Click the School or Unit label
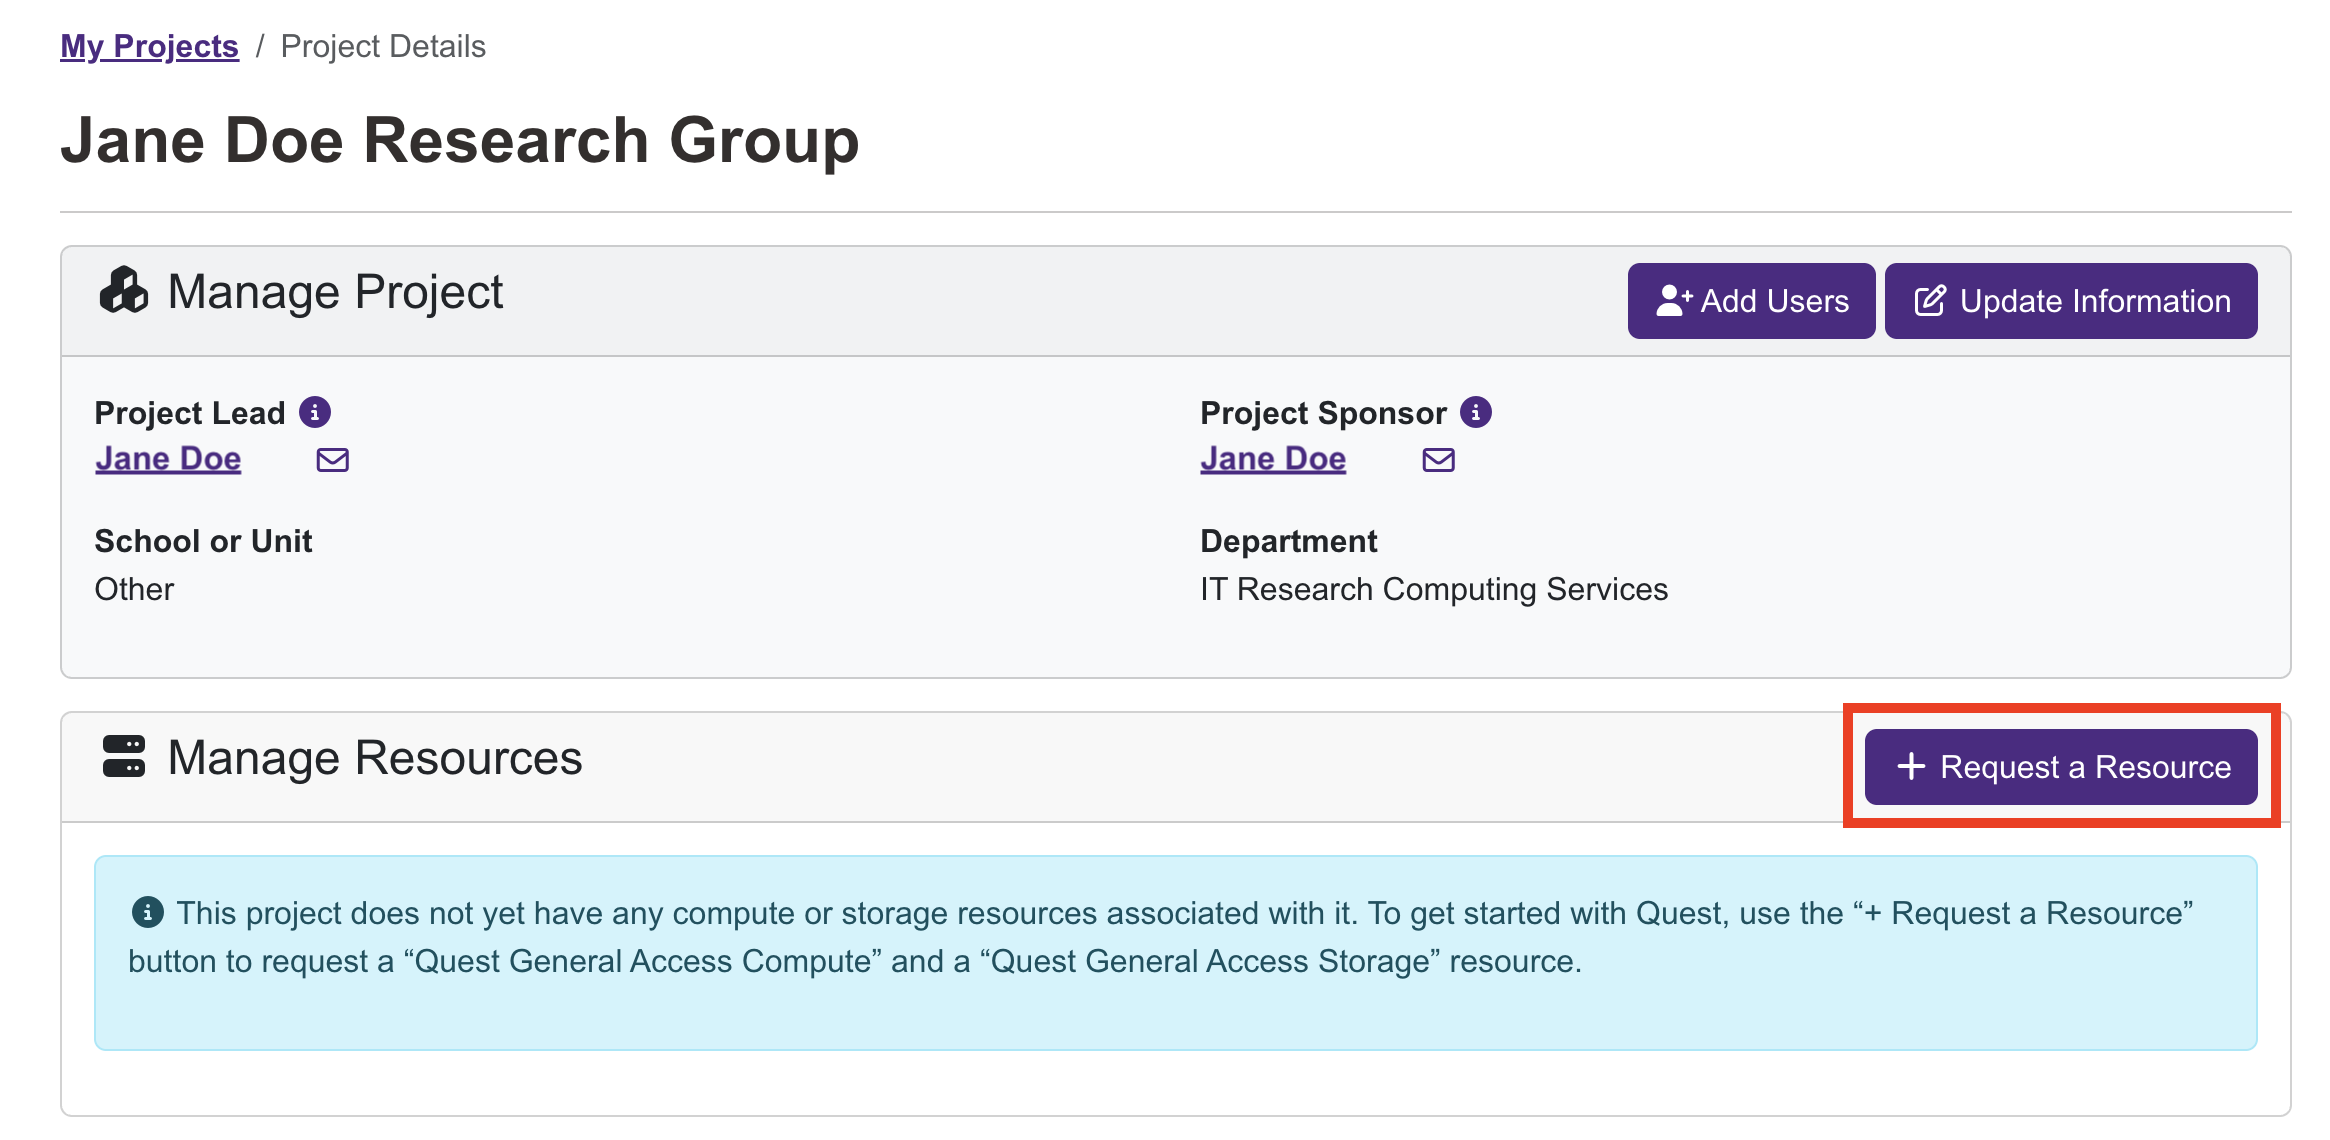This screenshot has height=1140, width=2330. [x=203, y=541]
